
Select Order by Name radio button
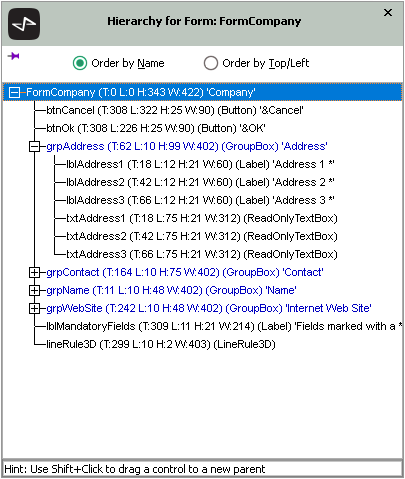[80, 63]
